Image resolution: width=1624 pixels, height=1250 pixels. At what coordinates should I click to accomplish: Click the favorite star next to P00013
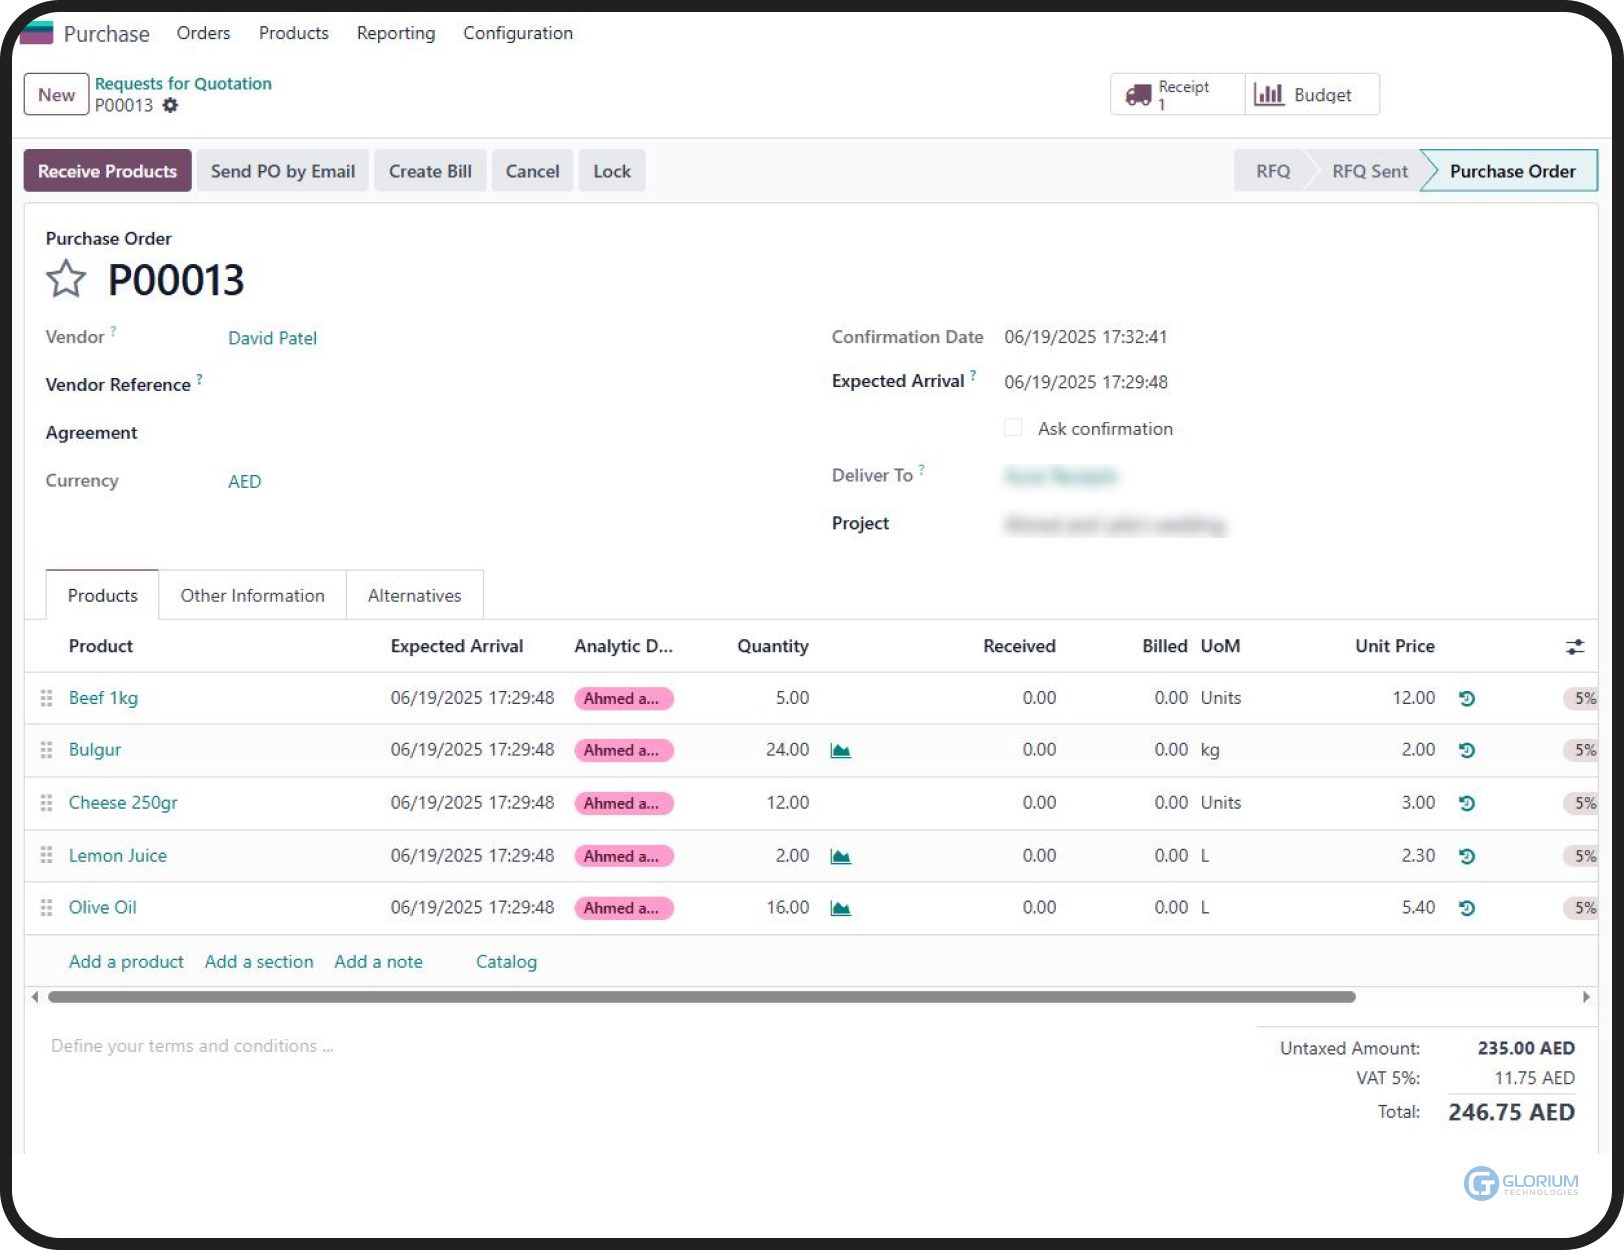coord(66,279)
